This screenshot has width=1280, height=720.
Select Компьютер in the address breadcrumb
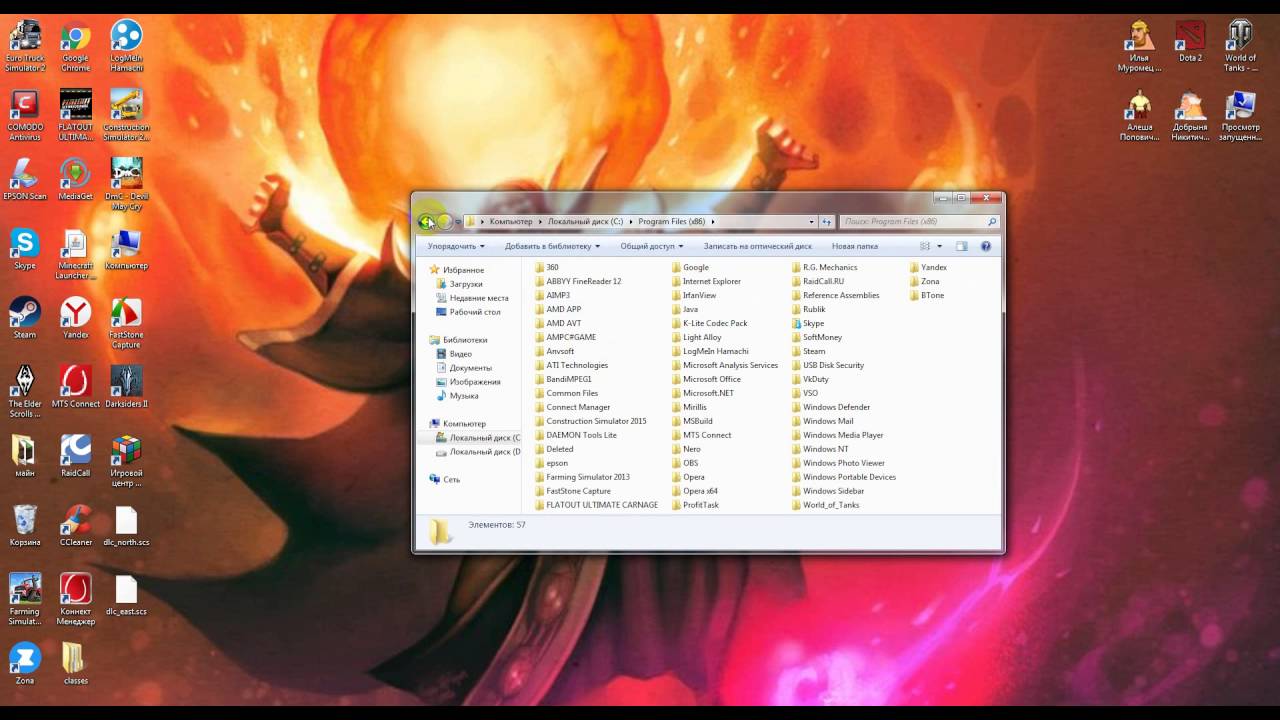click(x=511, y=222)
